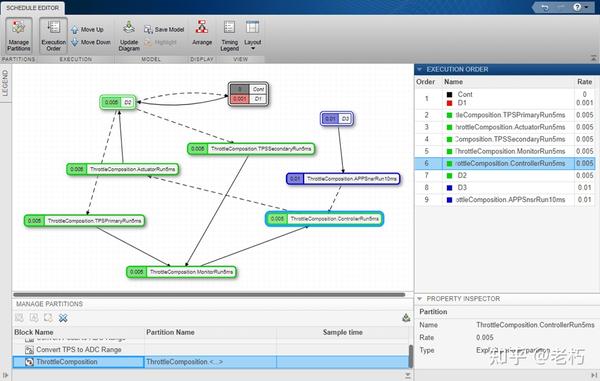Open the vertical Legend side tab
Screen dimensions: 600x381
pyautogui.click(x=5, y=83)
